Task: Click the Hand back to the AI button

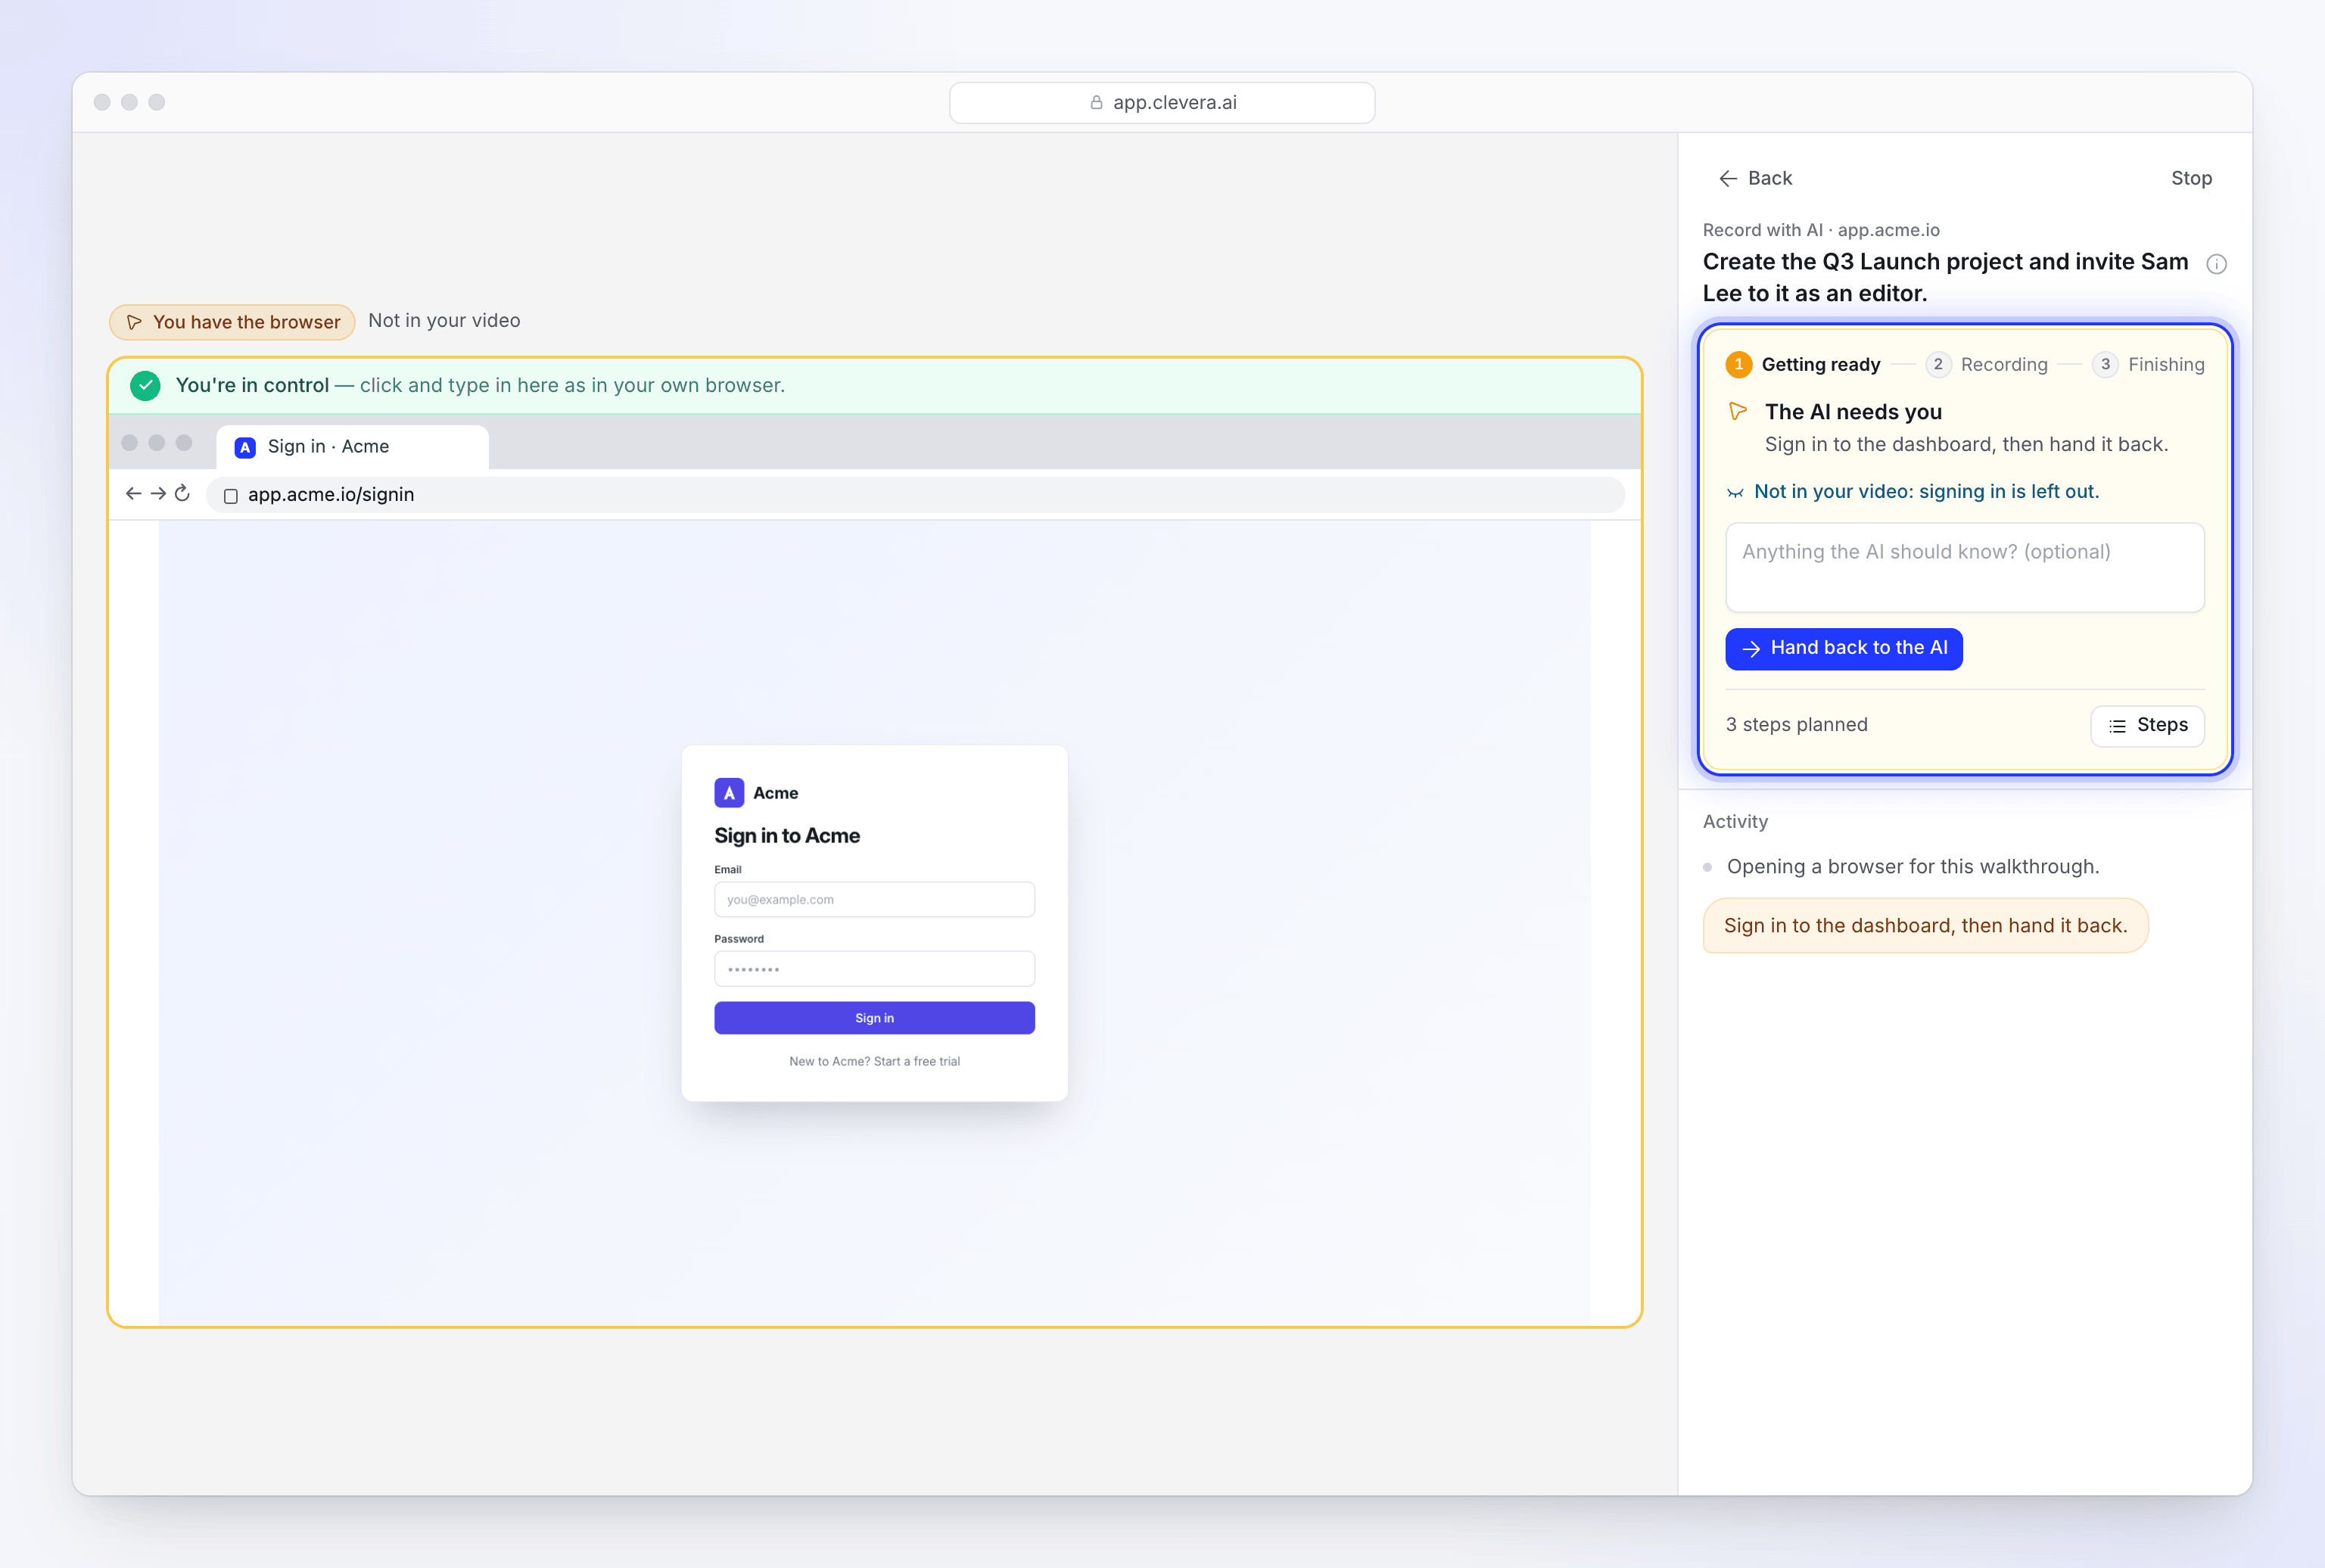Action: (x=1844, y=648)
